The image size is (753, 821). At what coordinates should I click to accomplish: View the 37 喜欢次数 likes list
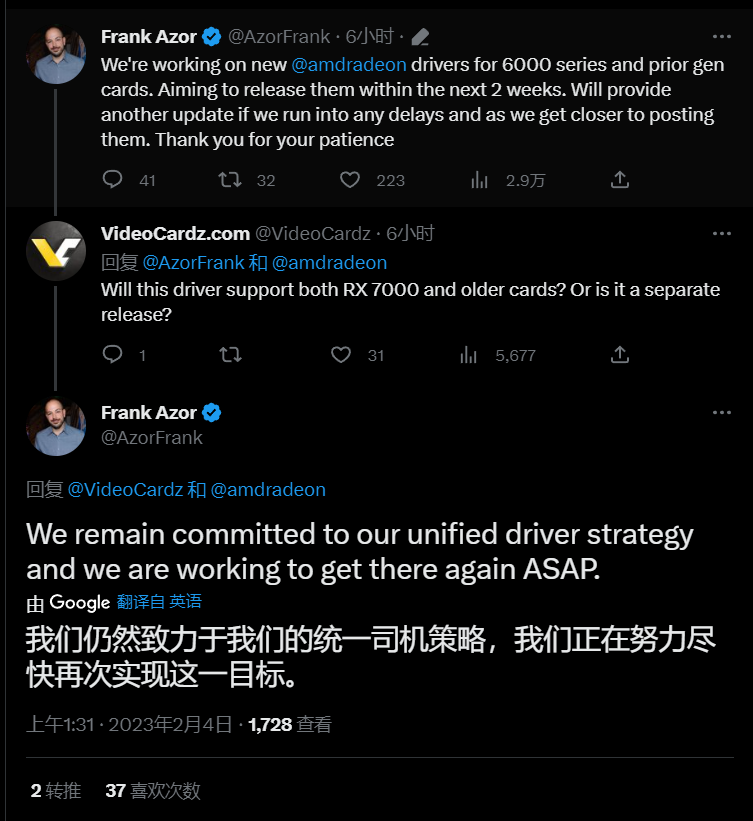(153, 791)
